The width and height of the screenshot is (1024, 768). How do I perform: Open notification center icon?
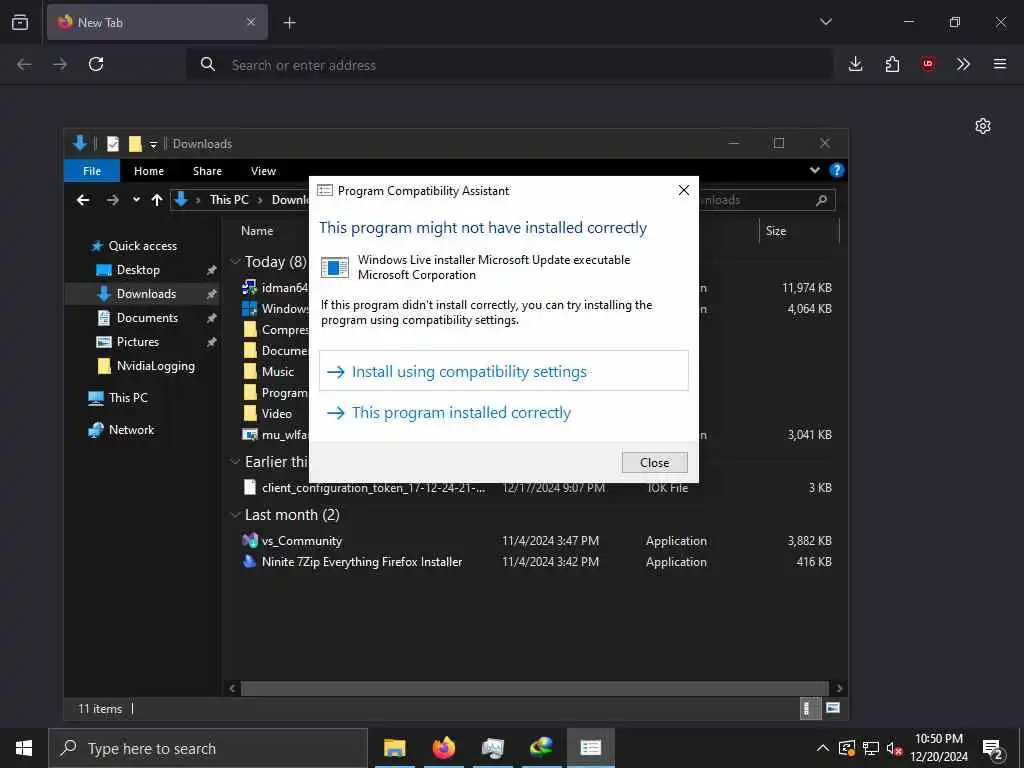click(x=993, y=748)
